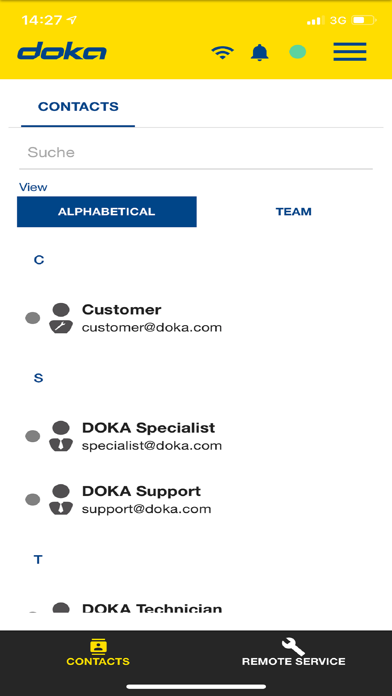Image resolution: width=392 pixels, height=696 pixels.
Task: Open notifications bell icon
Action: click(260, 52)
